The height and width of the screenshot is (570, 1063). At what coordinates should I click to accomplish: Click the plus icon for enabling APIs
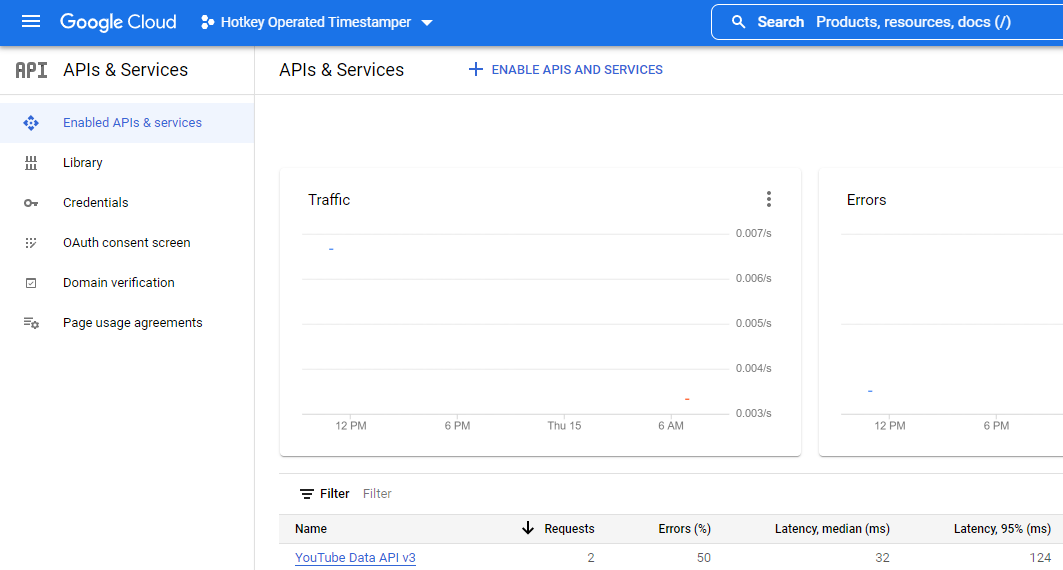pos(476,69)
